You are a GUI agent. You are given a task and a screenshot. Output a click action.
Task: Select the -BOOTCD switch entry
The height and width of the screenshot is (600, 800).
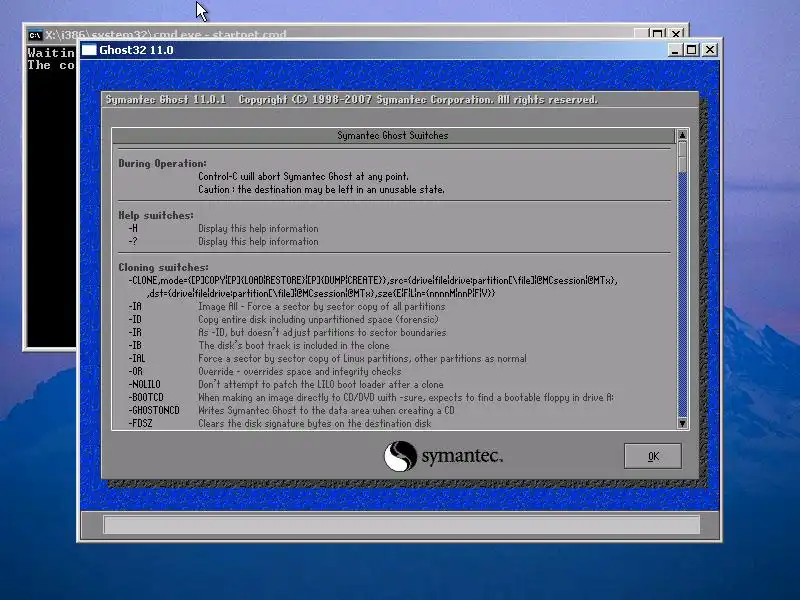click(146, 397)
